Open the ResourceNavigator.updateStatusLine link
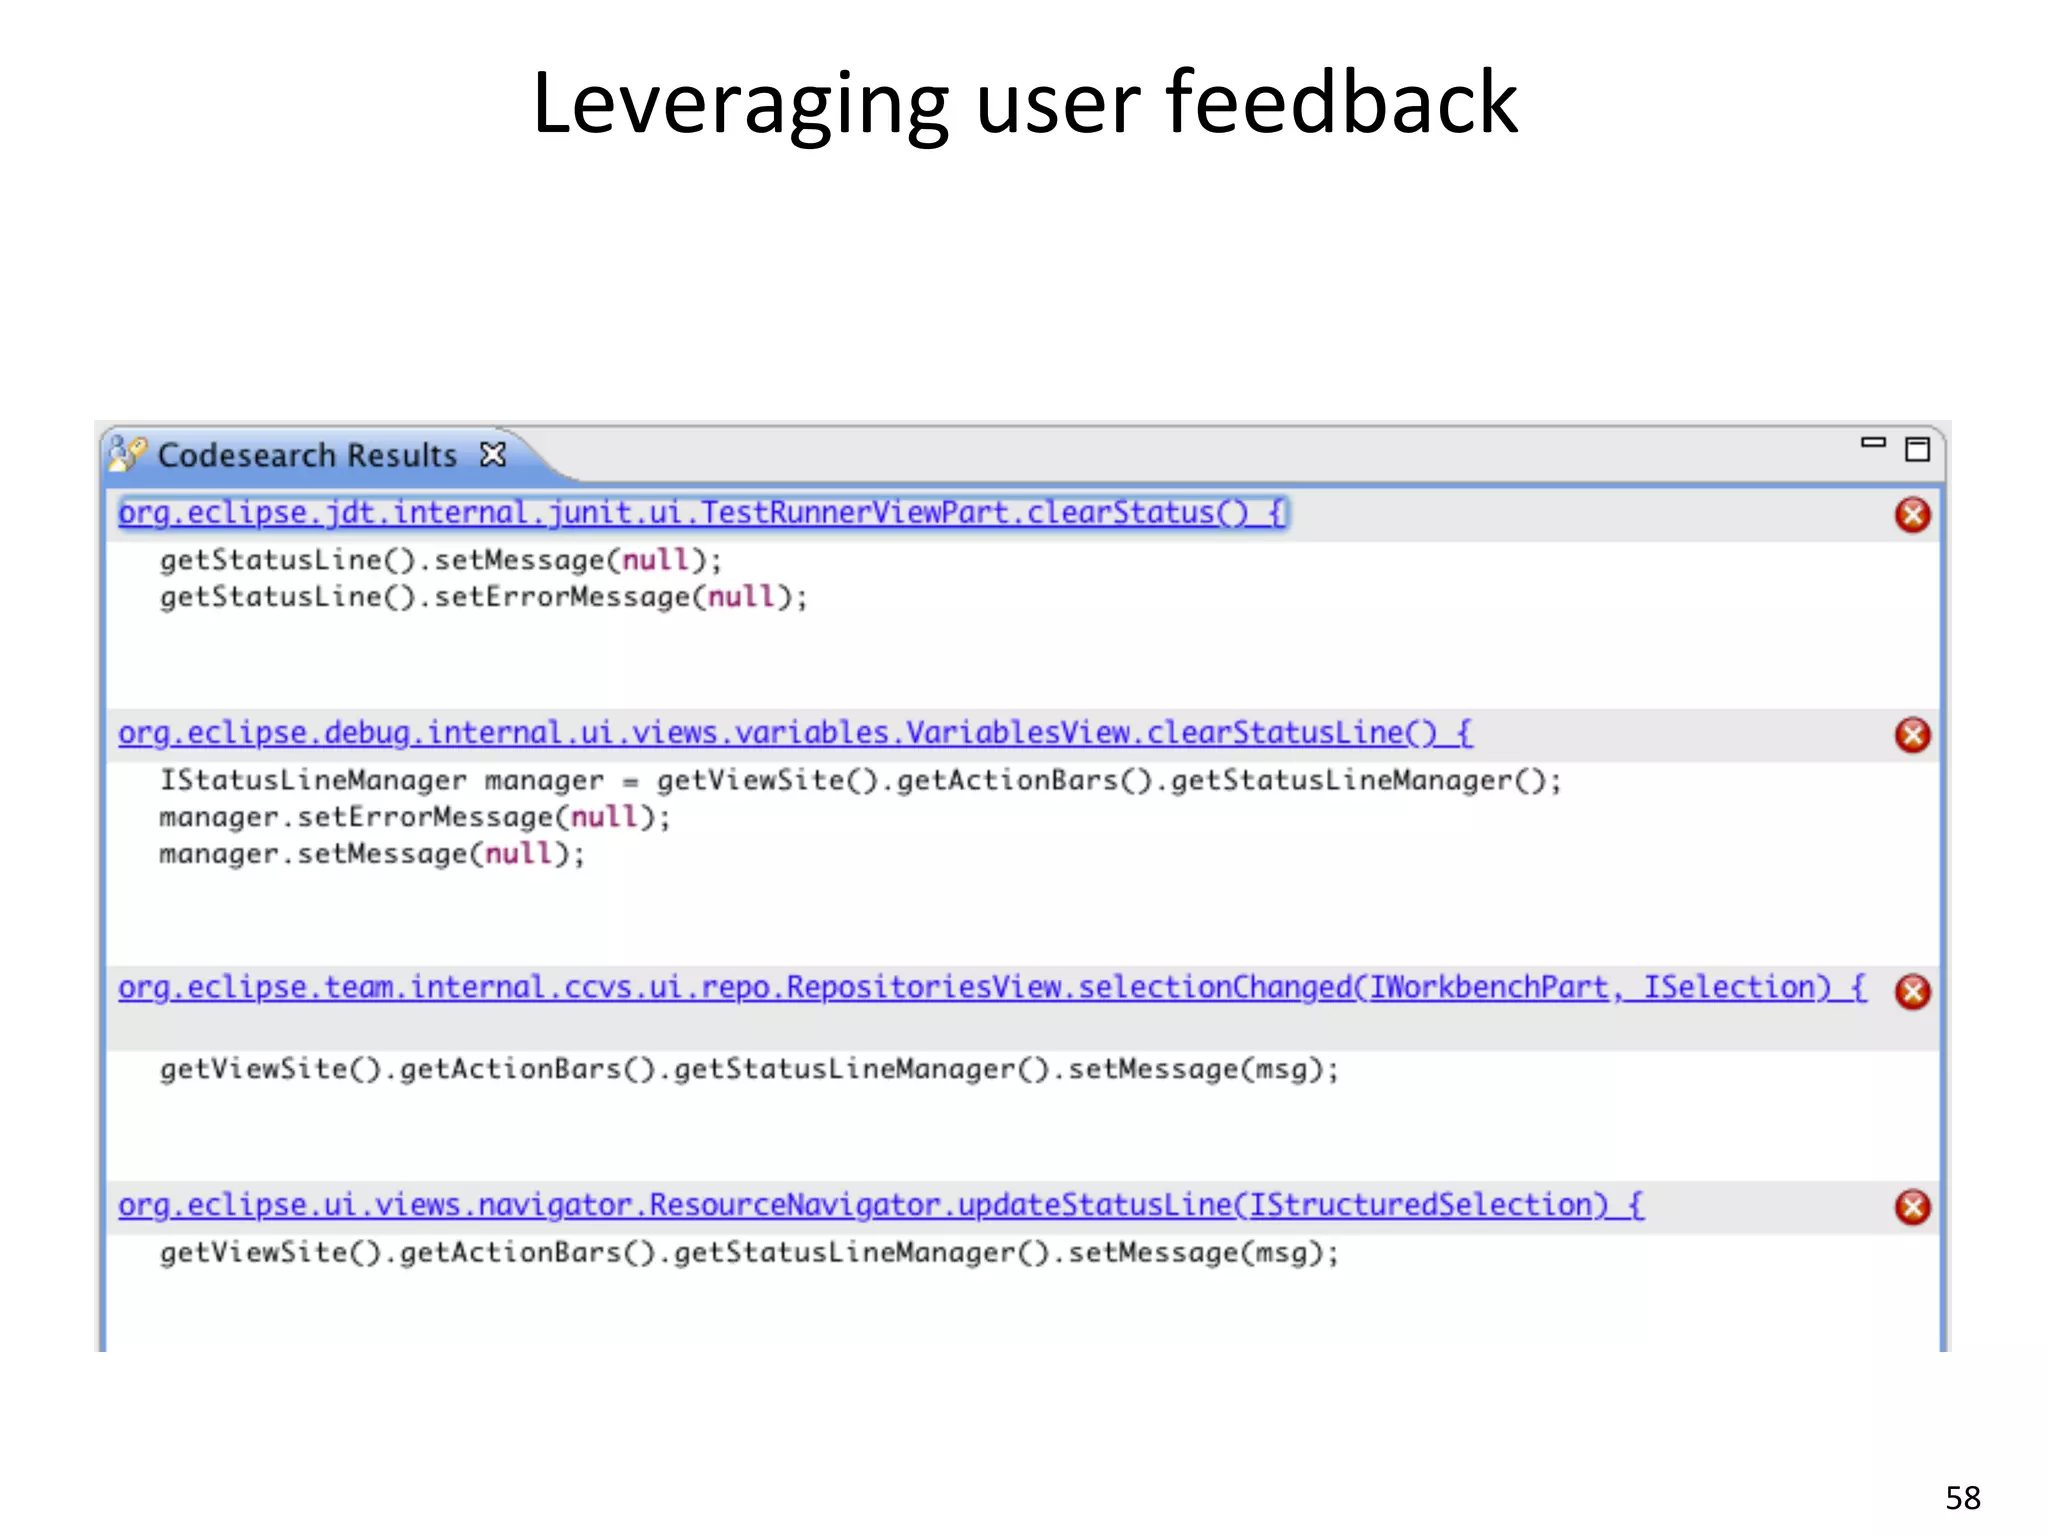Viewport: 2048px width, 1536px height. (880, 1205)
